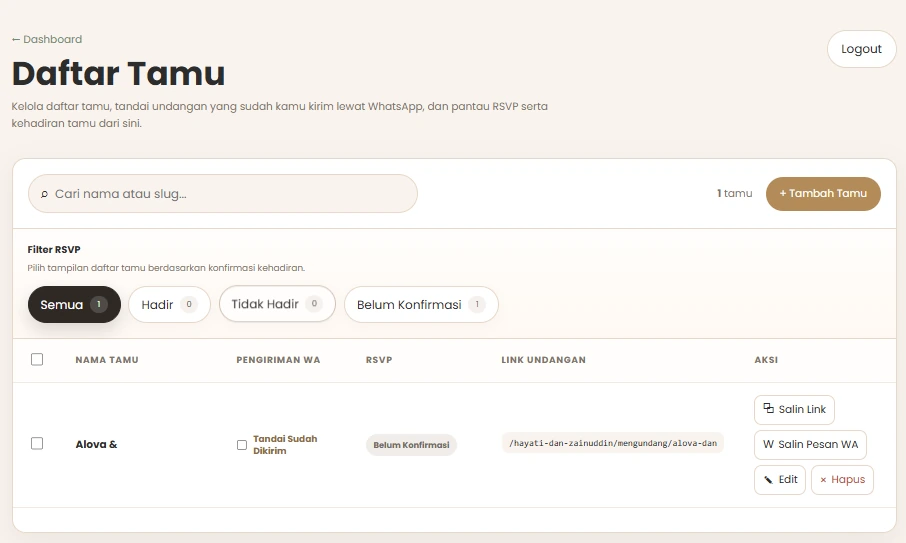Click the Filter RSVP heading
Screen dimensions: 906x543
54,250
